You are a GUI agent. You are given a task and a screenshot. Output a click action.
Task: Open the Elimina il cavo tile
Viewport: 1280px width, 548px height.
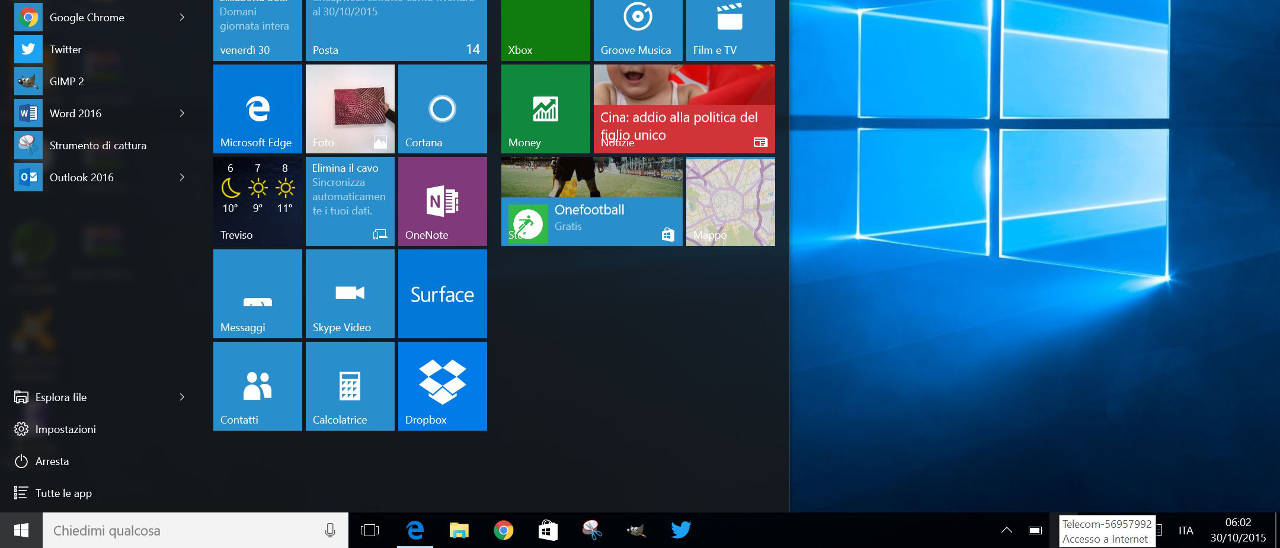tap(350, 201)
